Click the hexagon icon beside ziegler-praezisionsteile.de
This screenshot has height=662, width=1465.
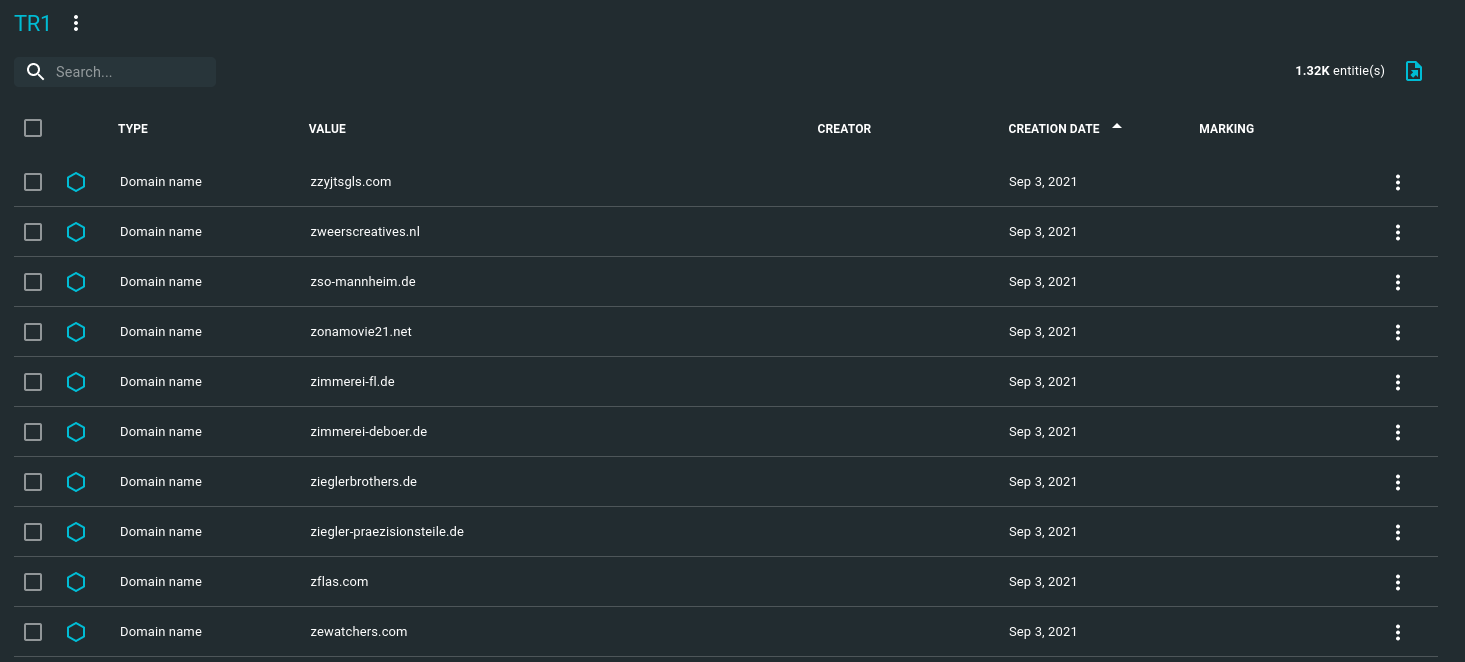76,531
